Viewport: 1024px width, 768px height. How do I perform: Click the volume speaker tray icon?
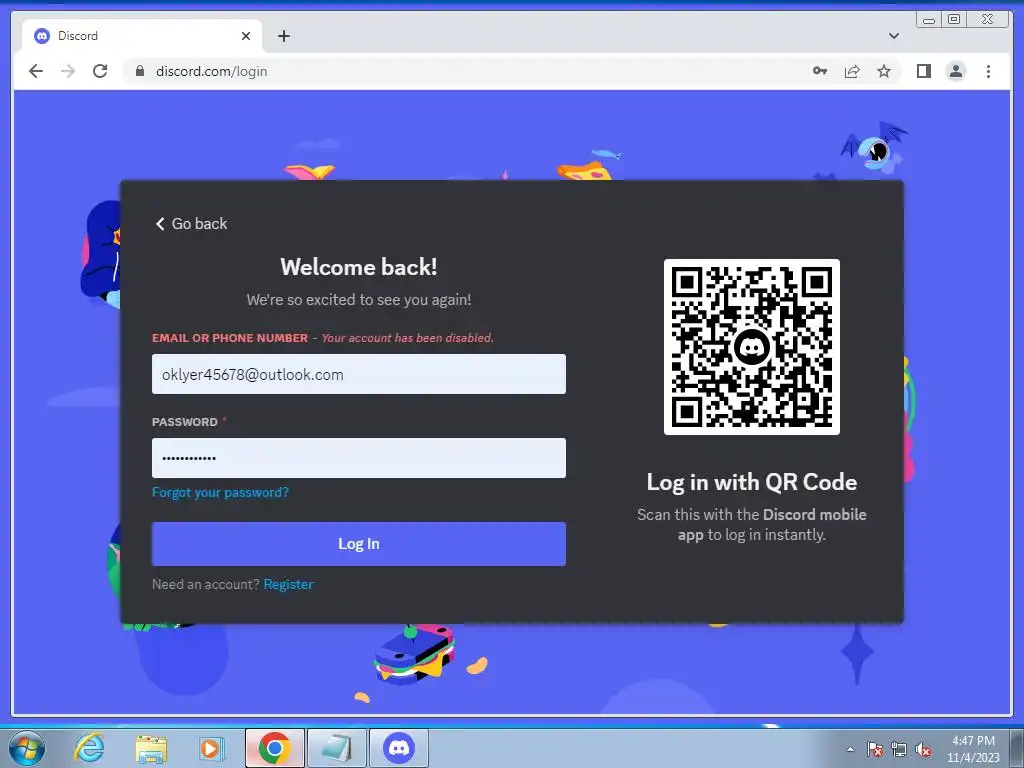923,749
